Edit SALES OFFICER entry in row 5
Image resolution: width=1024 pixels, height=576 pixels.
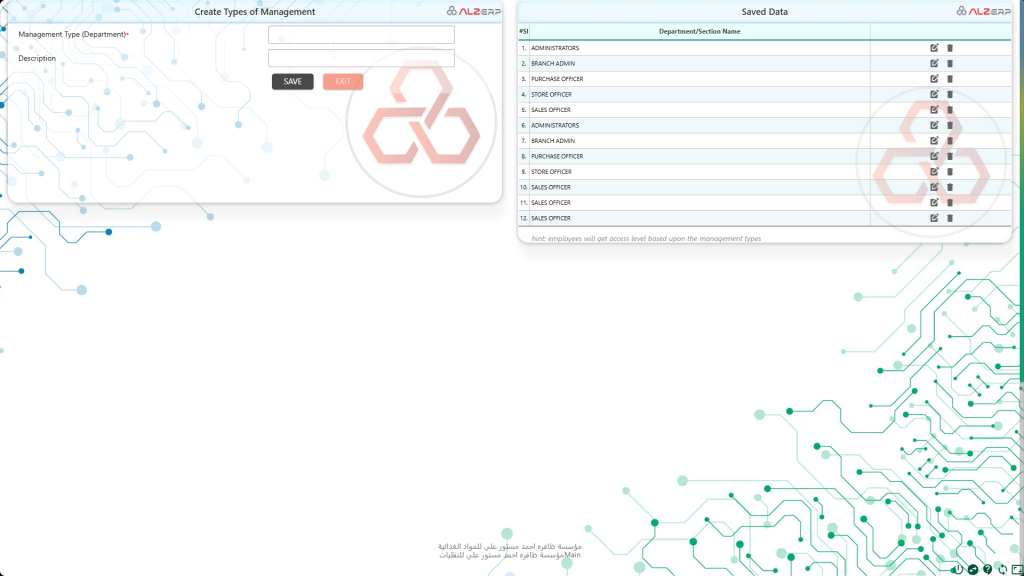point(934,110)
